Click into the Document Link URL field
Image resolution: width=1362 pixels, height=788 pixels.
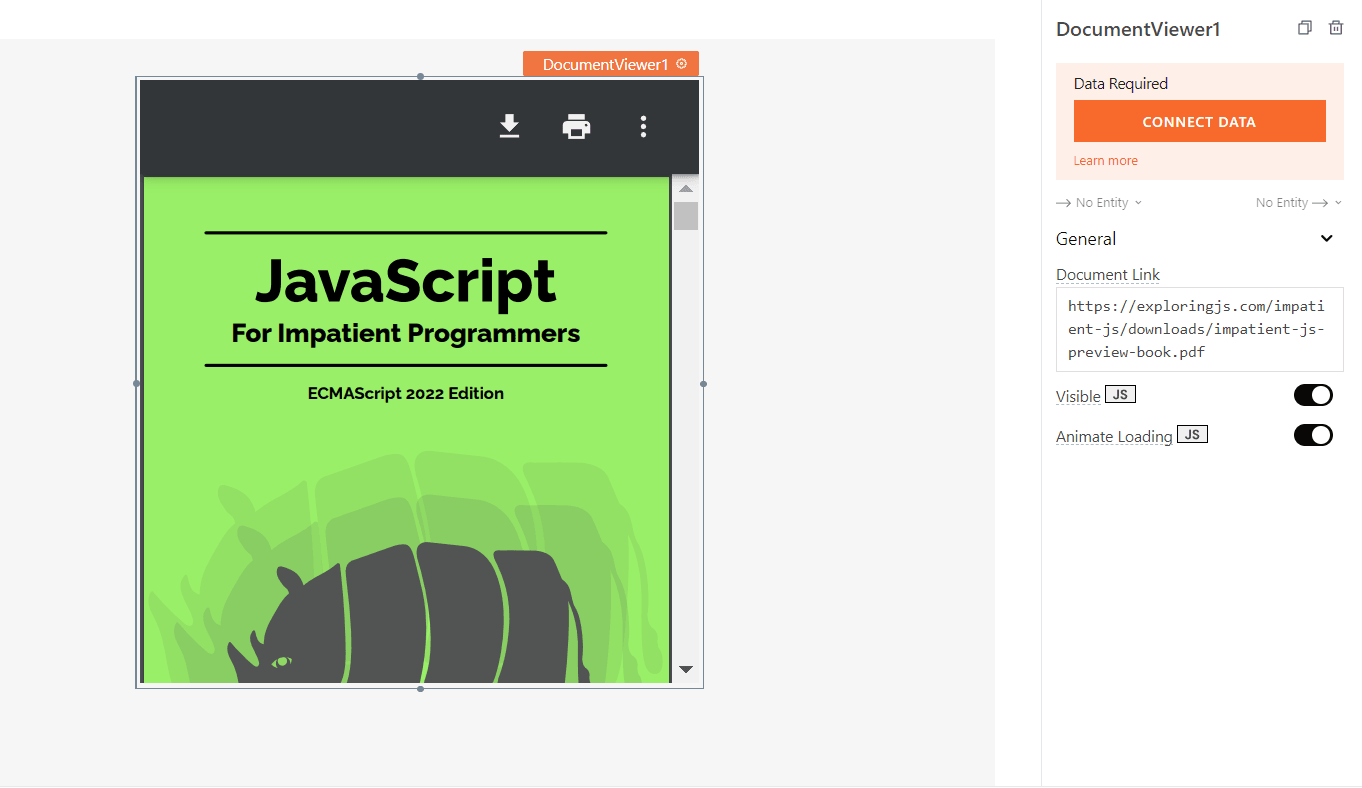coord(1199,329)
